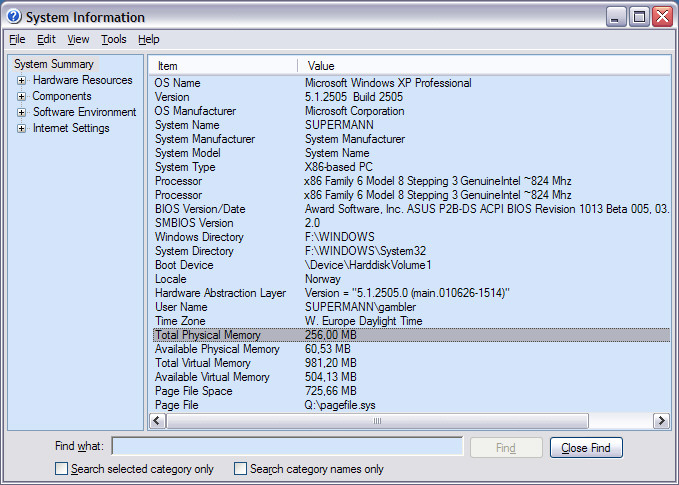Click the Find what input field
Viewport: 679px width, 485px height.
tap(288, 446)
